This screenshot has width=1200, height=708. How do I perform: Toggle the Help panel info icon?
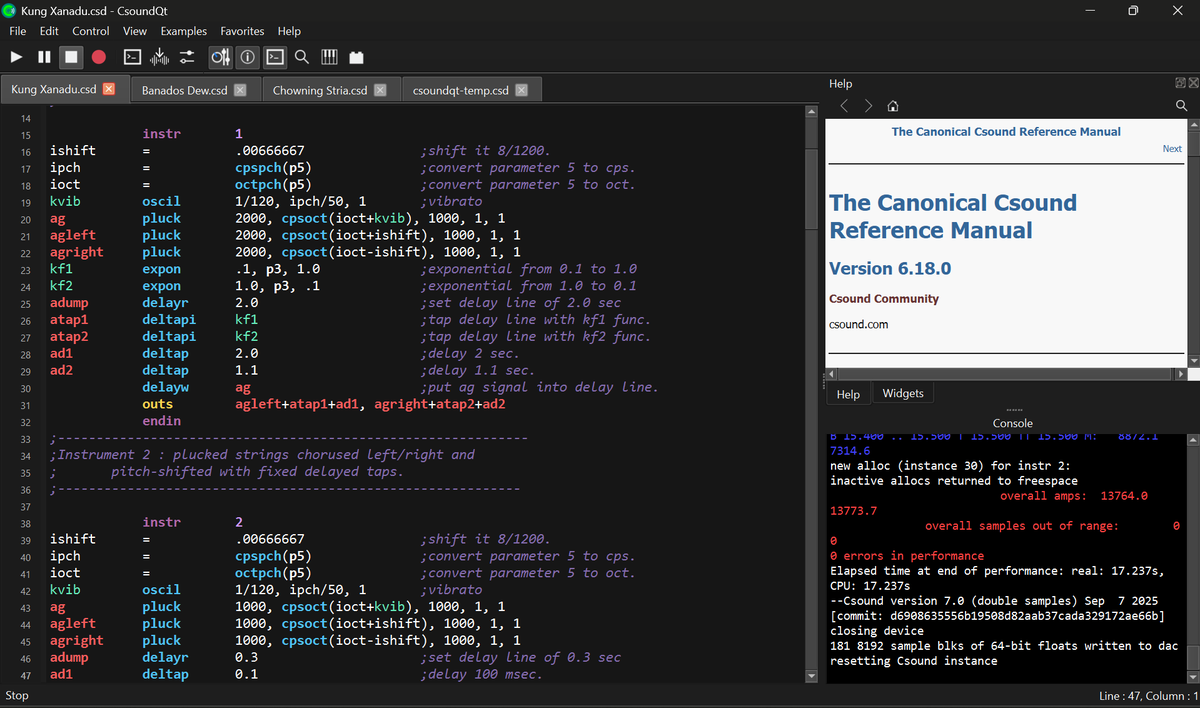click(x=248, y=57)
